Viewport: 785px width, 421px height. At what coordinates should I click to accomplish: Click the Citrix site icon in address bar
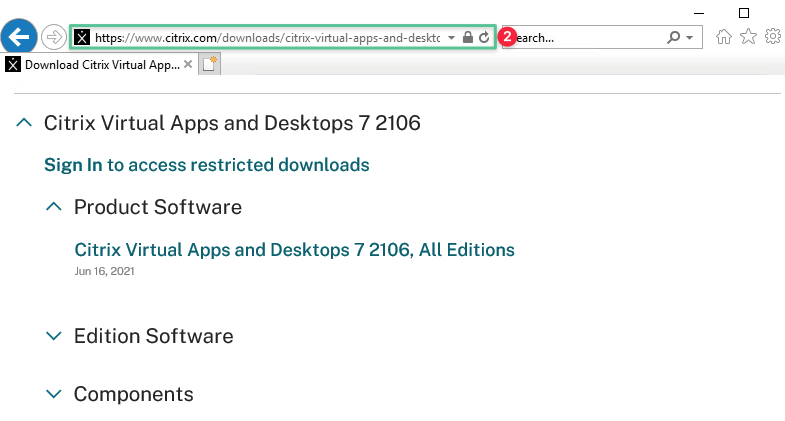pyautogui.click(x=82, y=37)
